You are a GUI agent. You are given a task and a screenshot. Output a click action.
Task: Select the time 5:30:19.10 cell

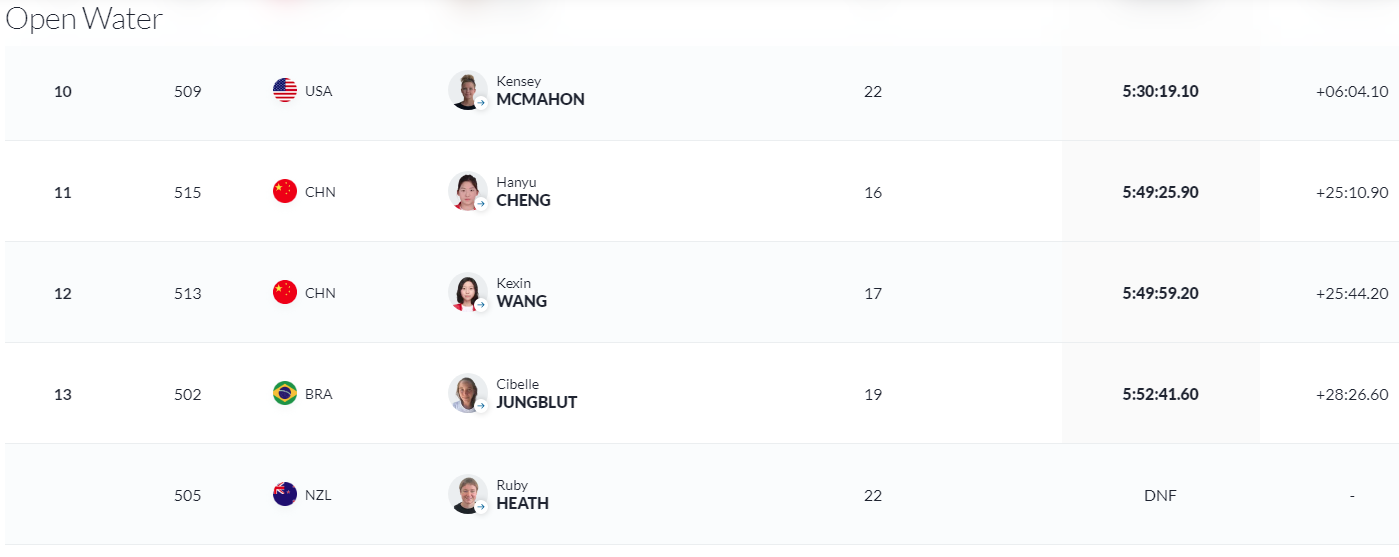[1160, 91]
